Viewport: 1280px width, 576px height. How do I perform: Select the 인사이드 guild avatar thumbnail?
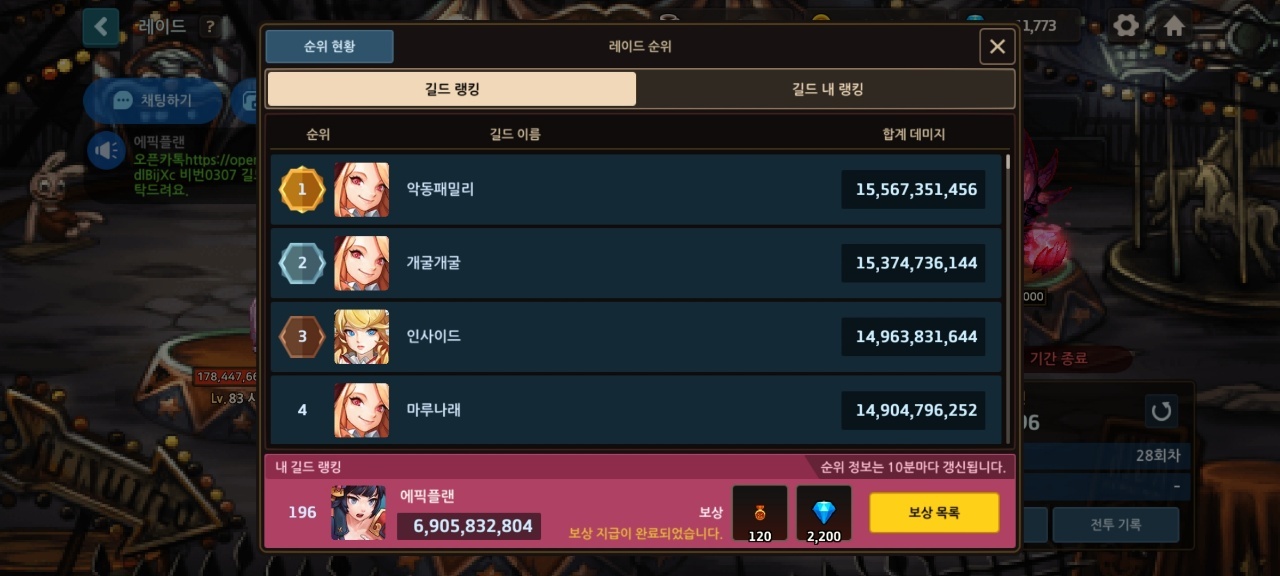coord(361,337)
